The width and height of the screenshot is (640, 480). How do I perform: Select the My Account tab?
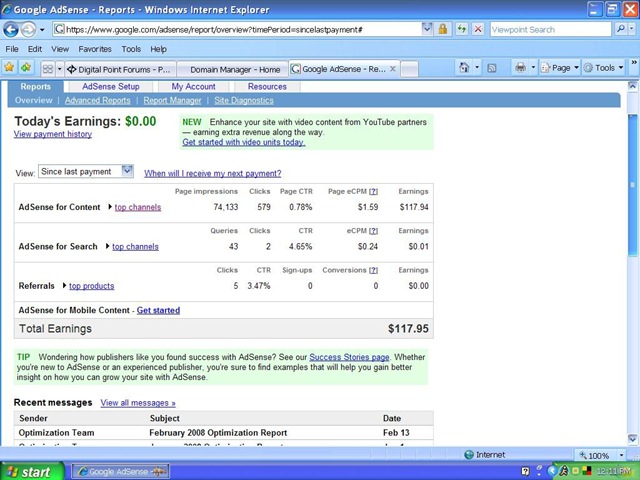click(x=193, y=87)
